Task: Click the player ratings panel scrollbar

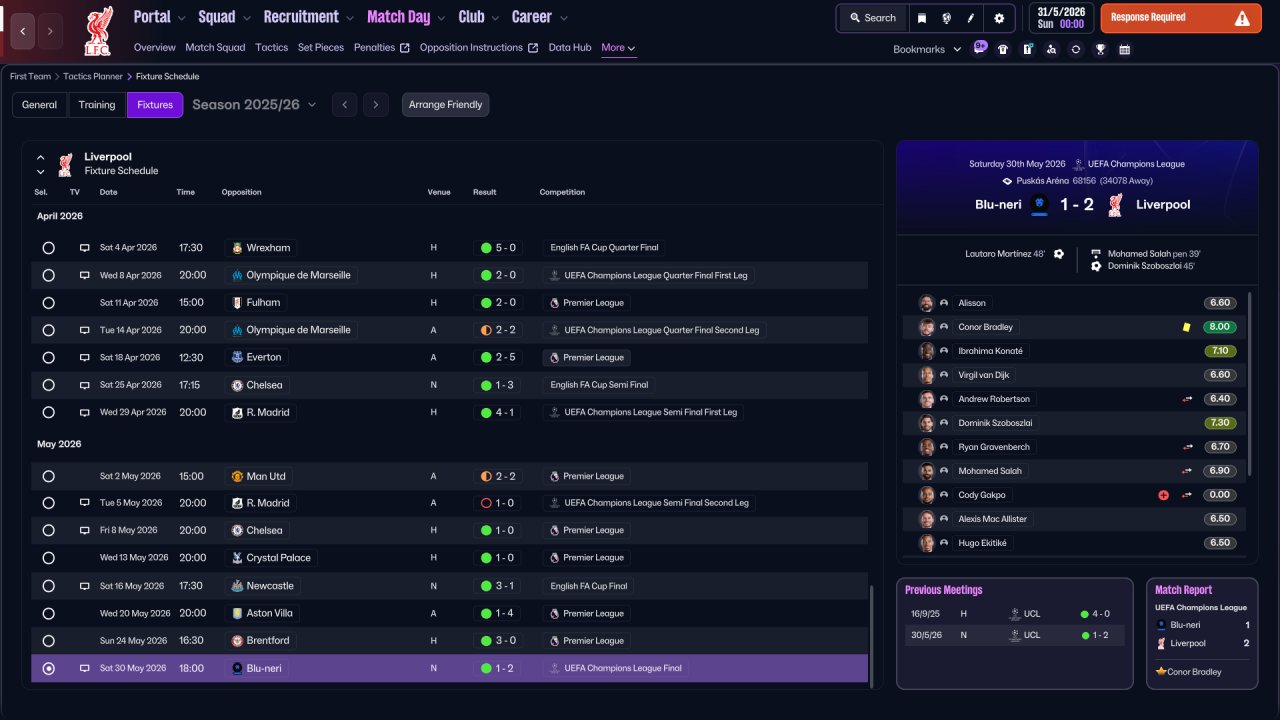Action: (1250, 383)
